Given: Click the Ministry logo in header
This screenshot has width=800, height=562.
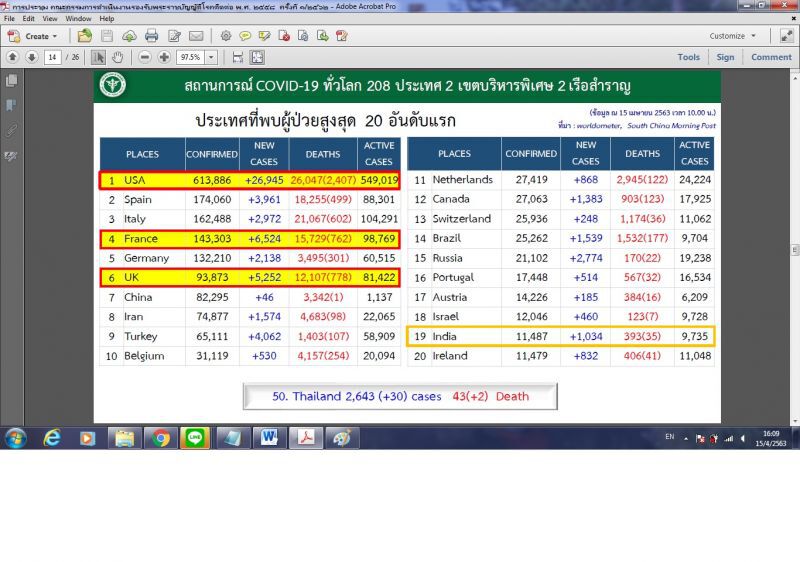Looking at the screenshot, I should tap(113, 84).
